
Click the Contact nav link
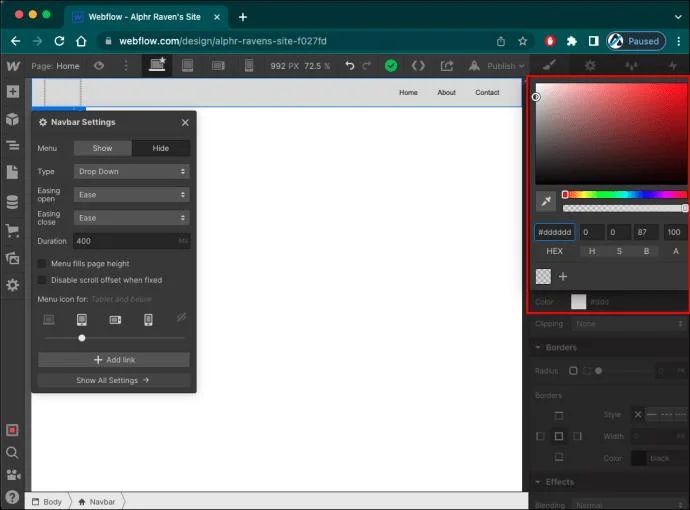(487, 92)
